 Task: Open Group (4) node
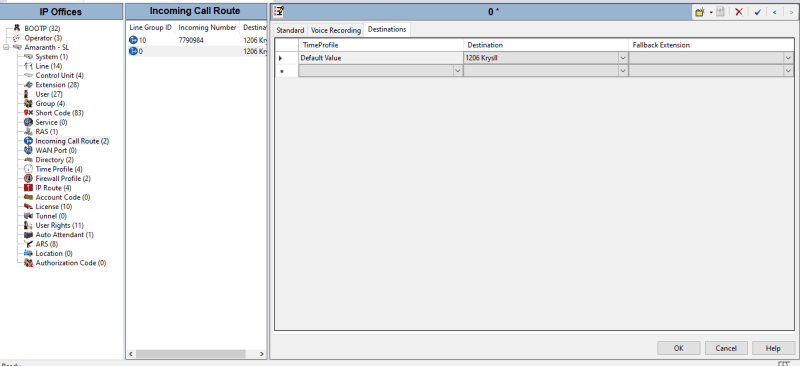coord(50,104)
